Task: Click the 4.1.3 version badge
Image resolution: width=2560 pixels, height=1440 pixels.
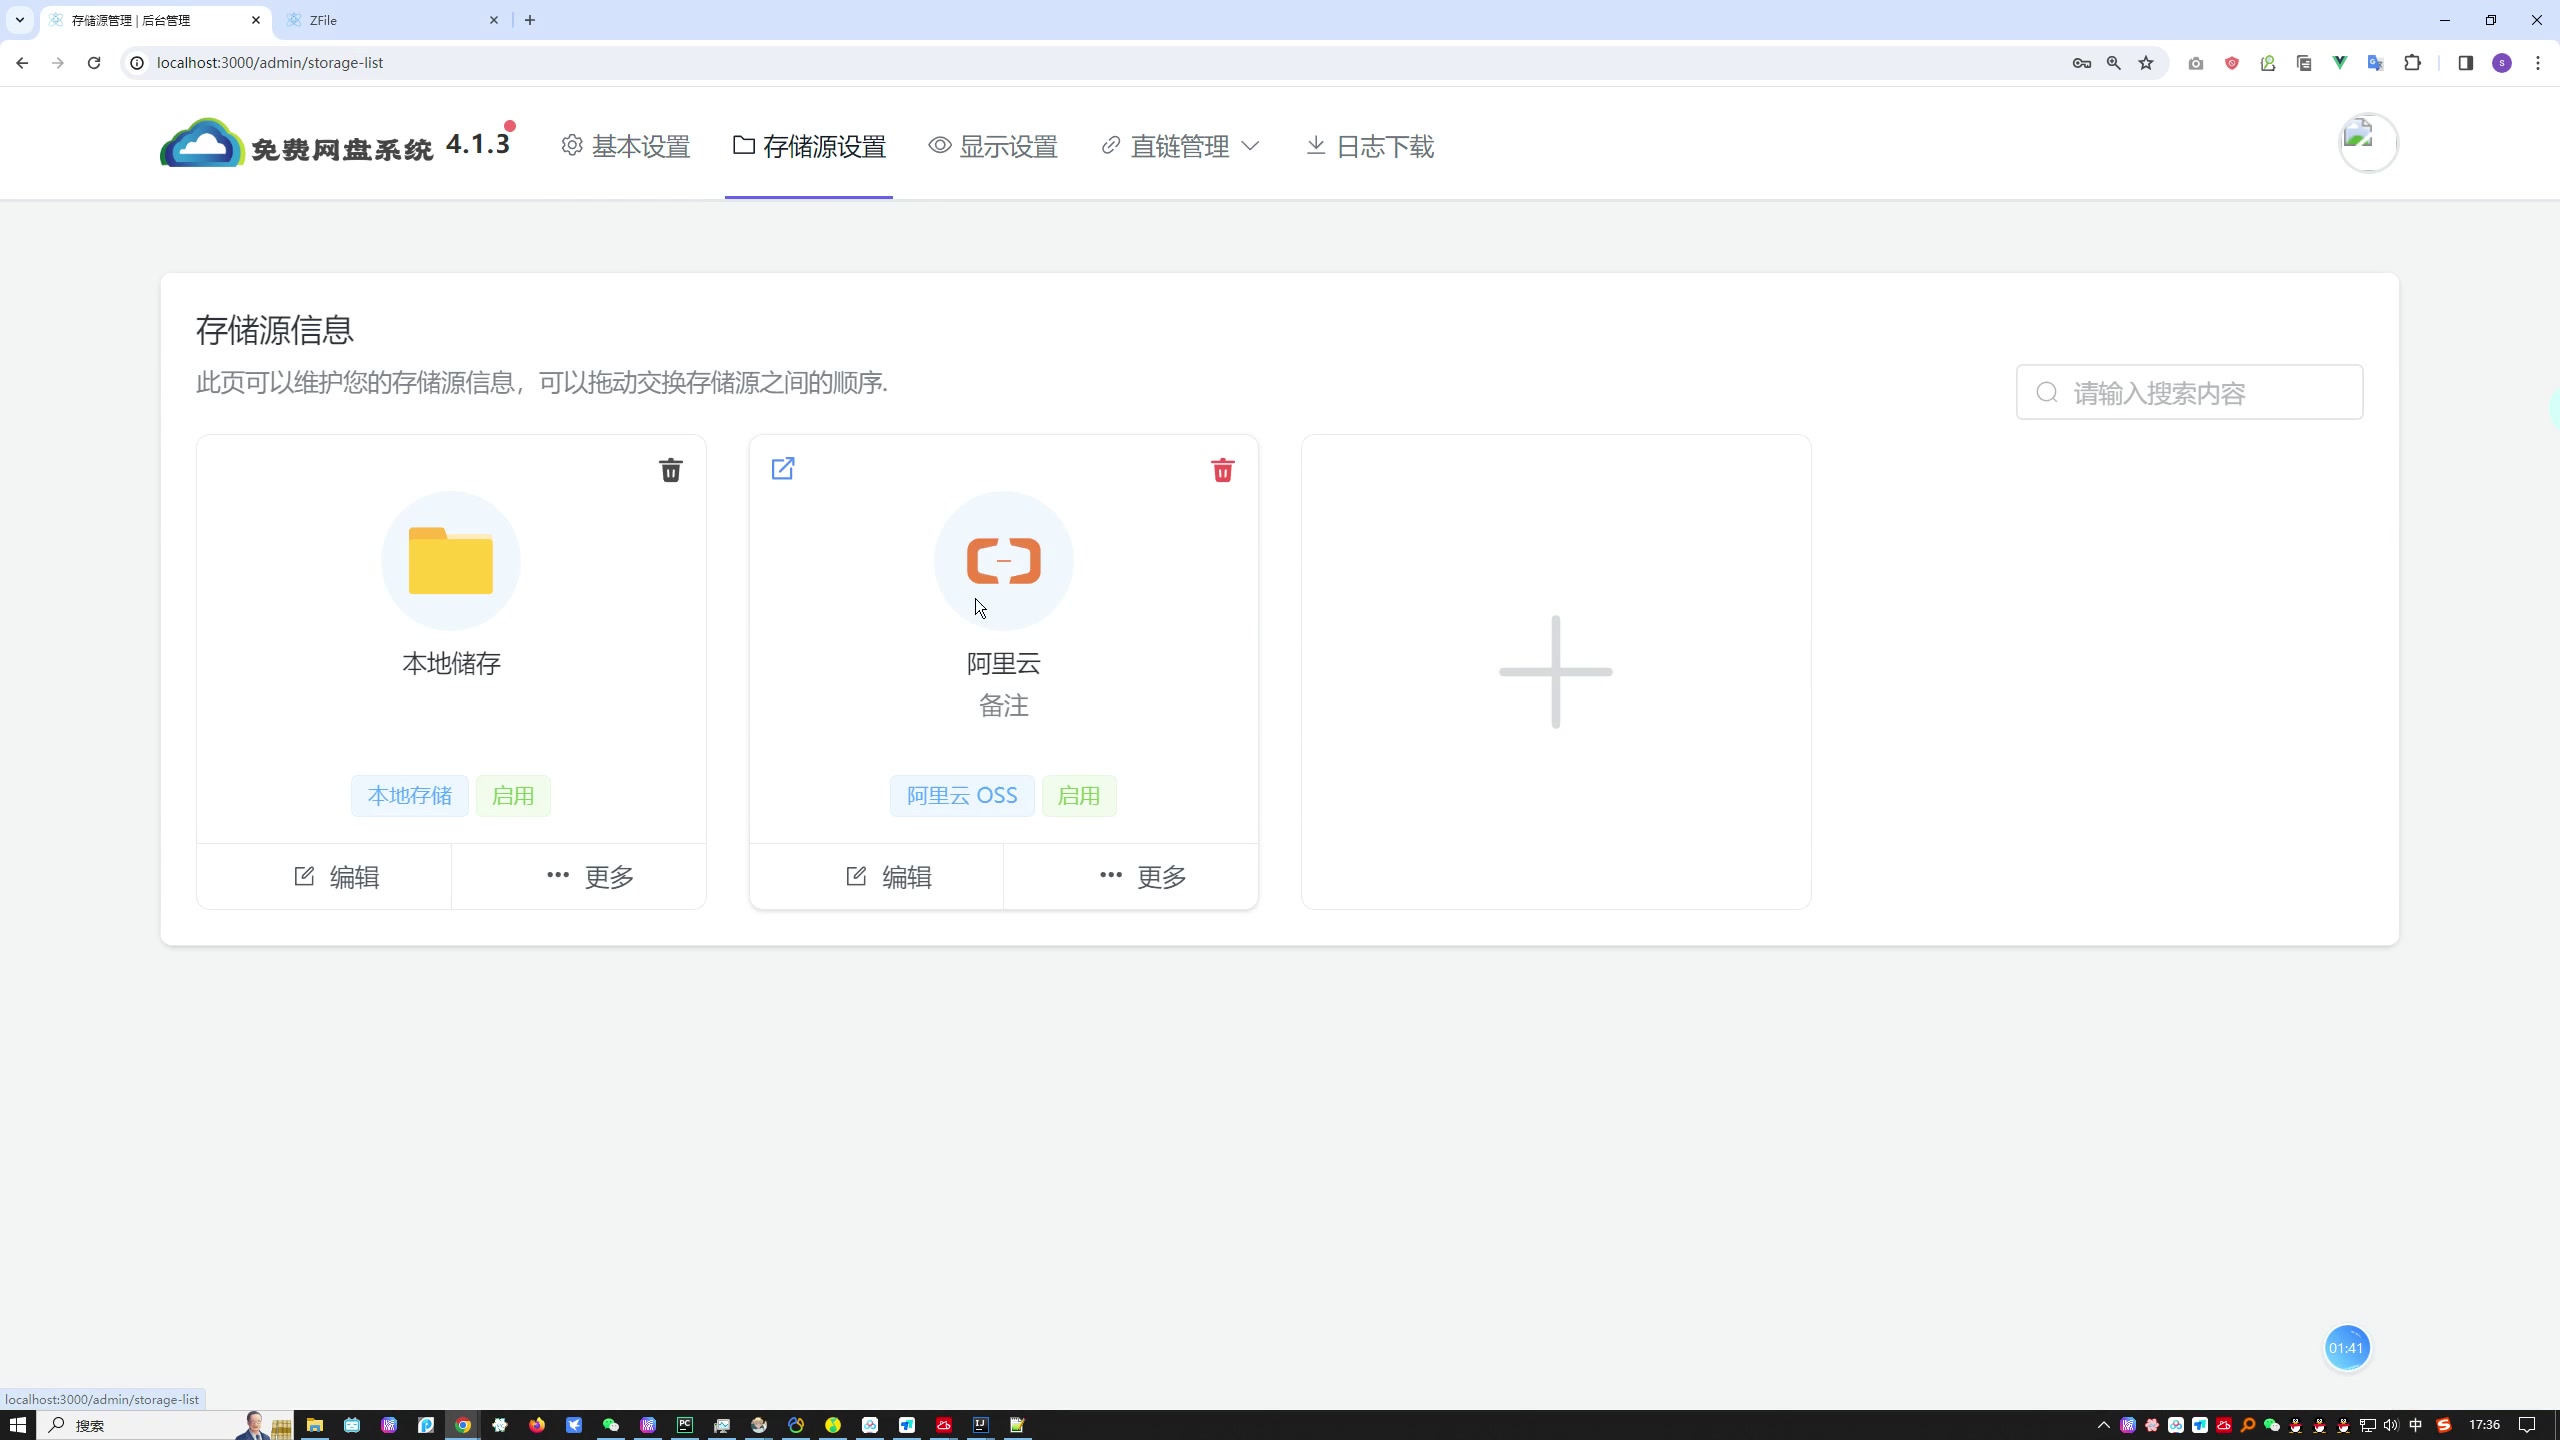Action: [478, 144]
